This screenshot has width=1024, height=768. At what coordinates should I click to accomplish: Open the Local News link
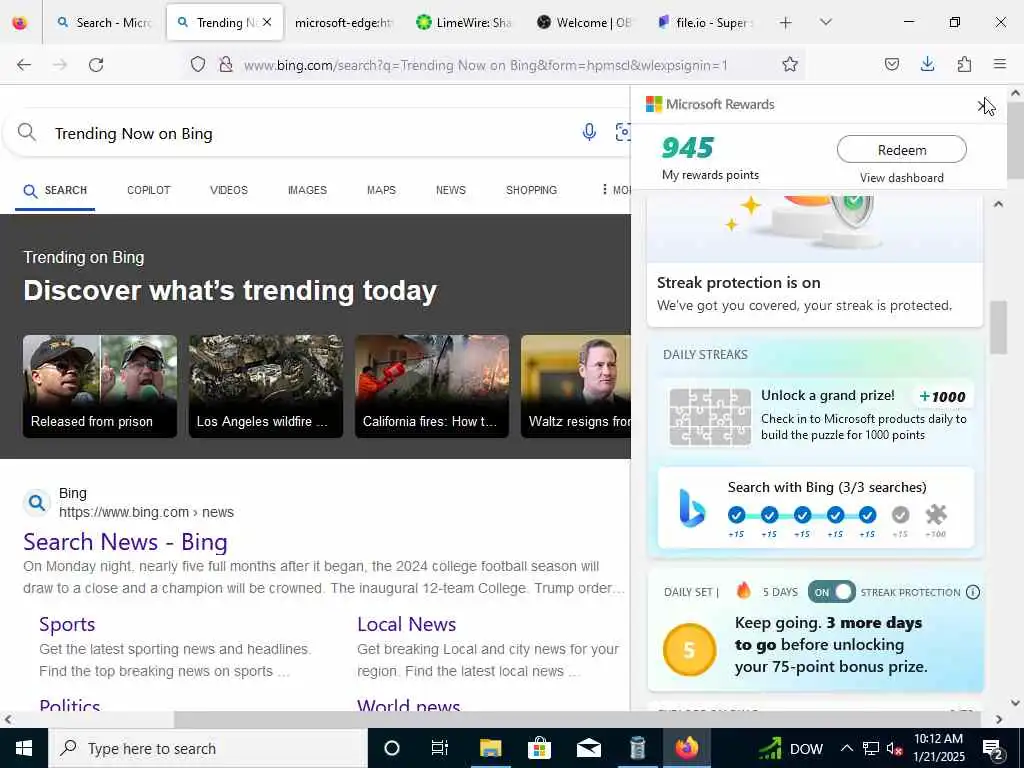click(x=406, y=624)
